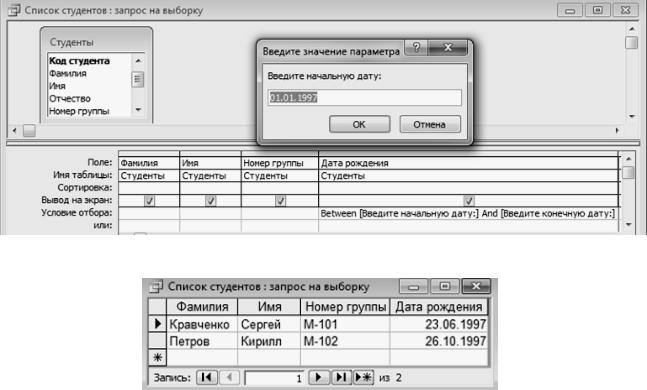Viewport: 647px width, 390px height.
Task: Go to first record in results window
Action: pyautogui.click(x=207, y=377)
